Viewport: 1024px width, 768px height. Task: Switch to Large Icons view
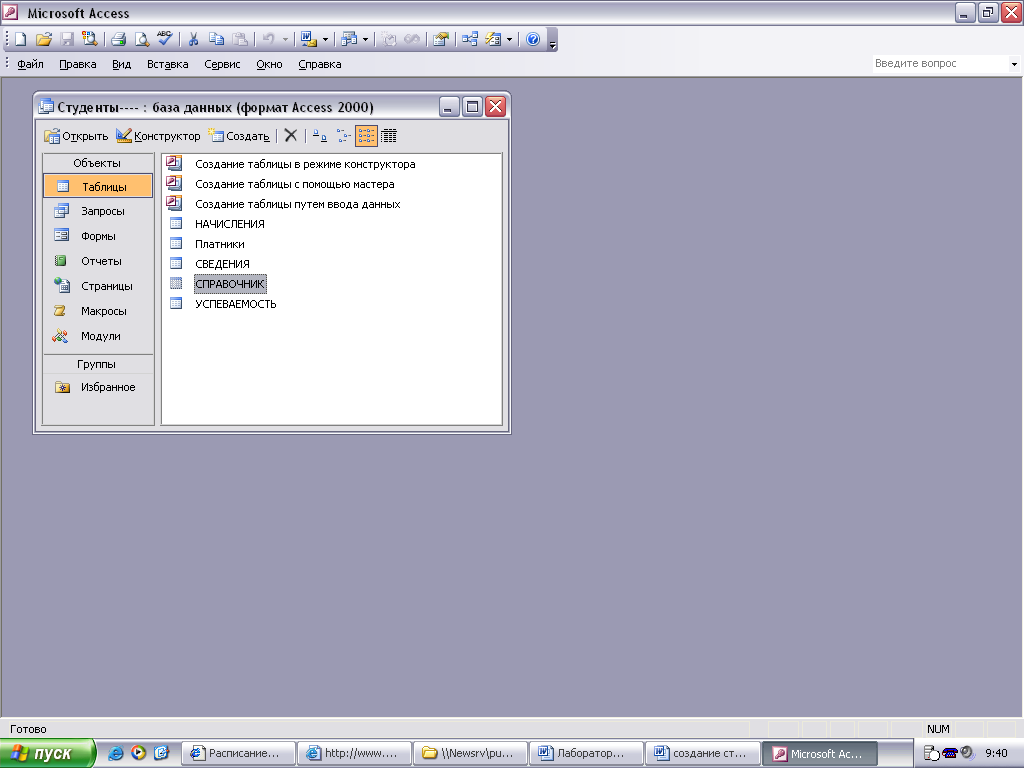coord(319,136)
